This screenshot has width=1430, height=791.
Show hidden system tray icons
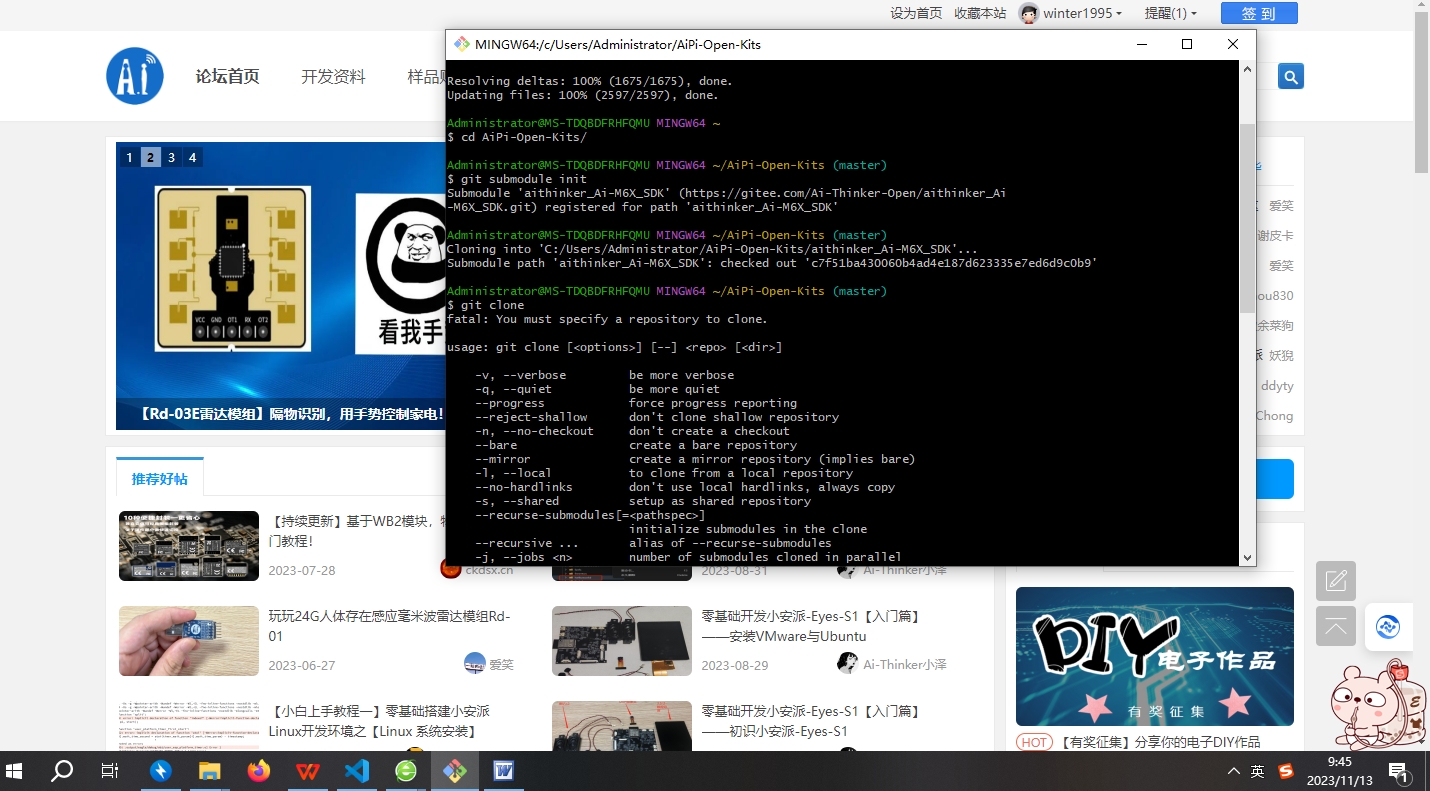click(1232, 771)
